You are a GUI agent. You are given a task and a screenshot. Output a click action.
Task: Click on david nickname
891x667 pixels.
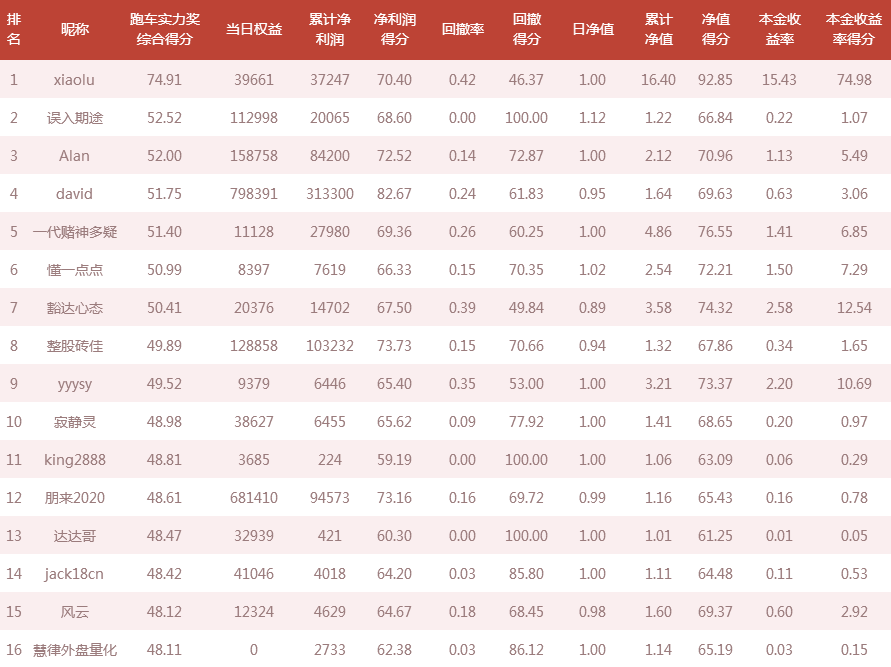pyautogui.click(x=74, y=194)
